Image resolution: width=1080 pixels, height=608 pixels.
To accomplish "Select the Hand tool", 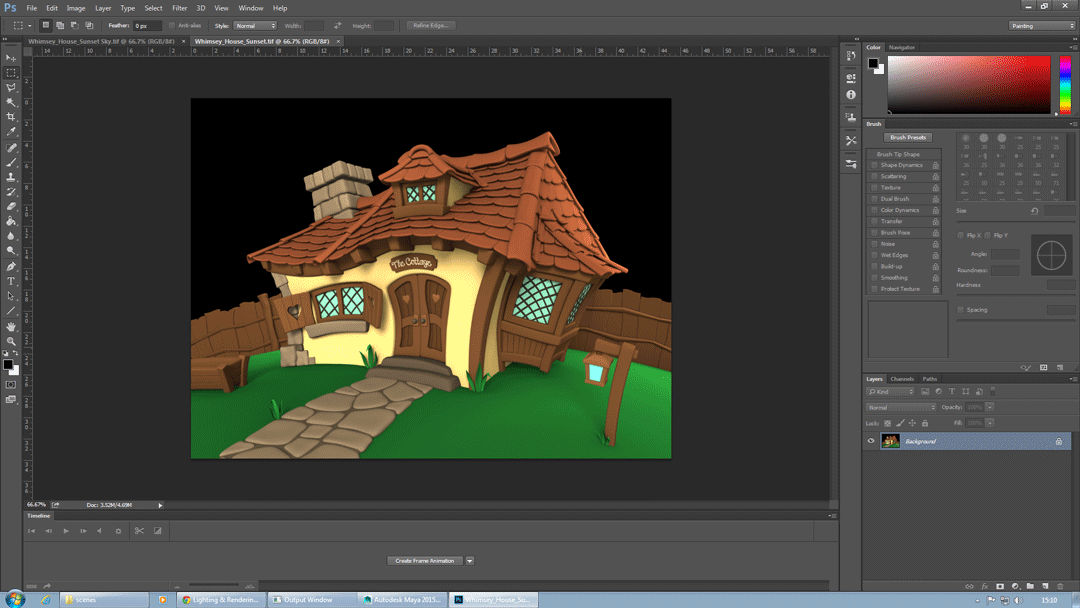I will point(11,327).
